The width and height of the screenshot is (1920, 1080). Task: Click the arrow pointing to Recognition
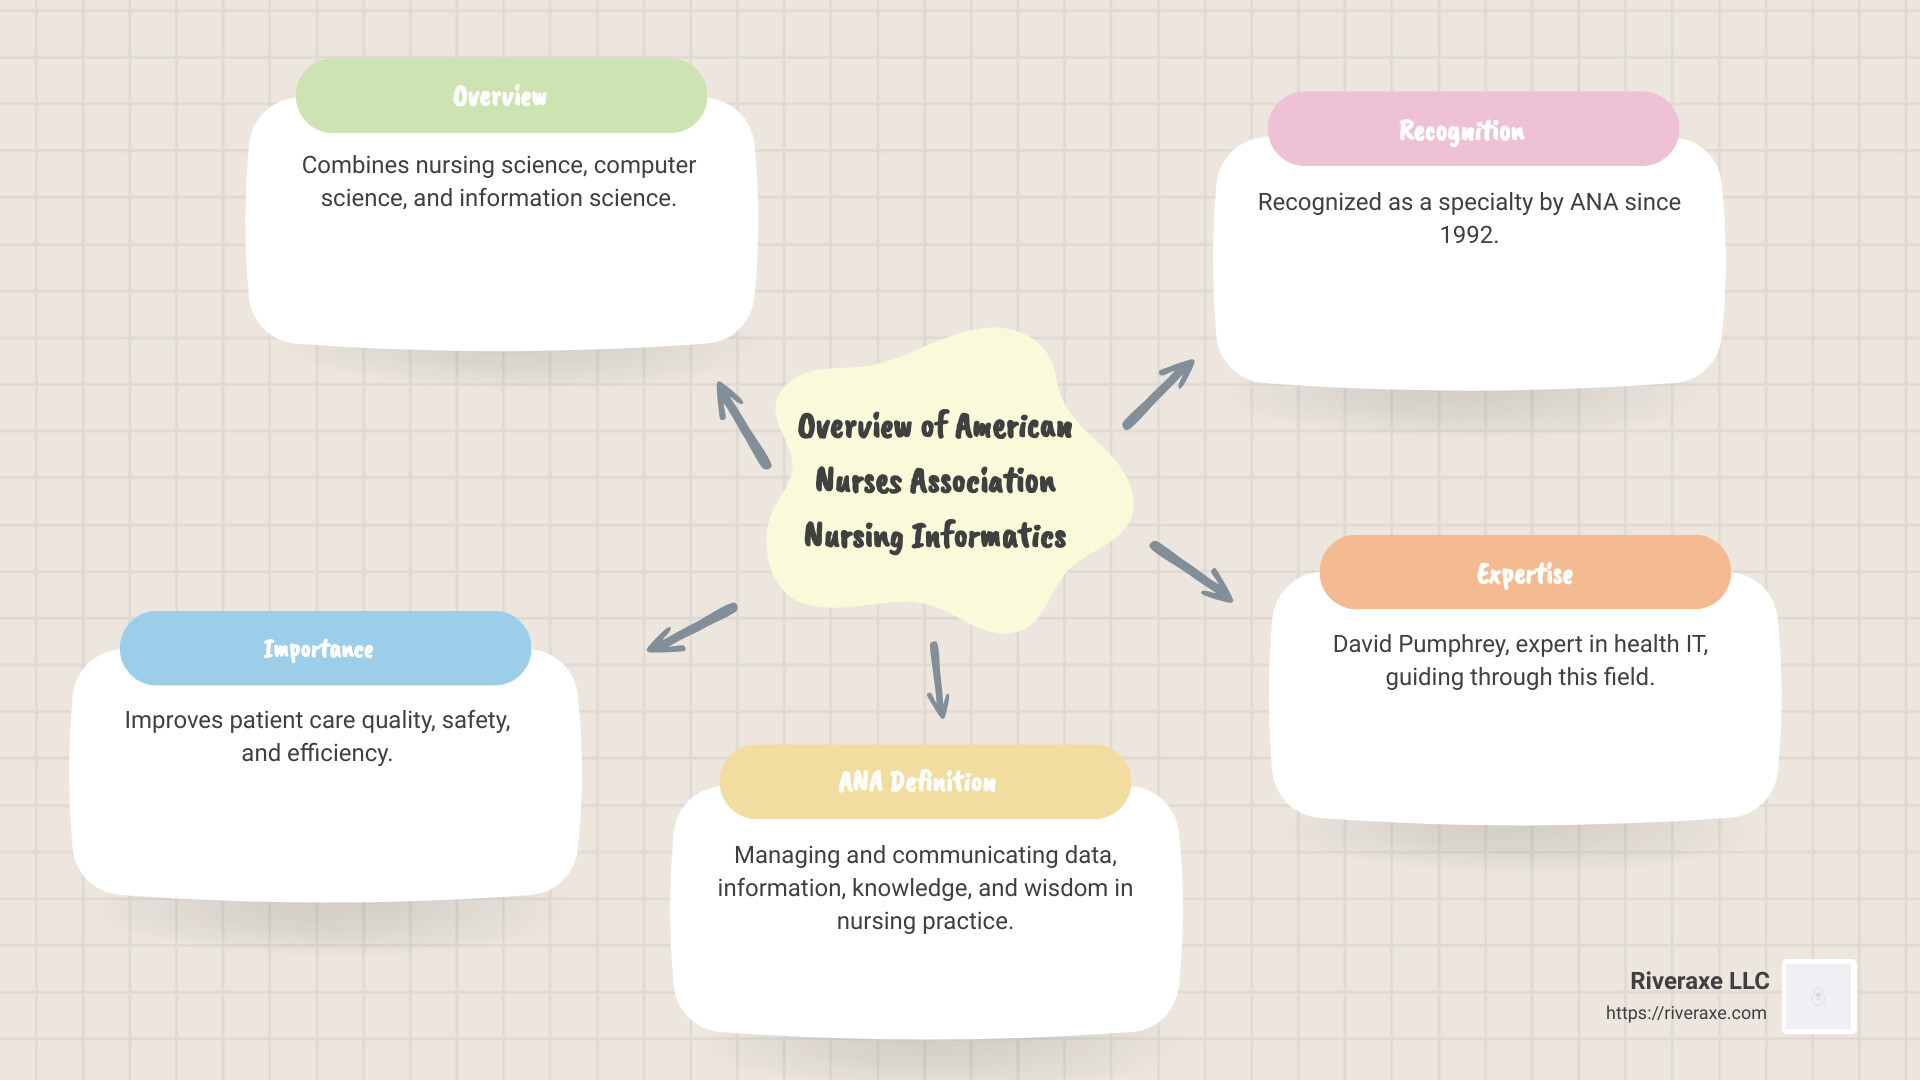tap(1158, 394)
